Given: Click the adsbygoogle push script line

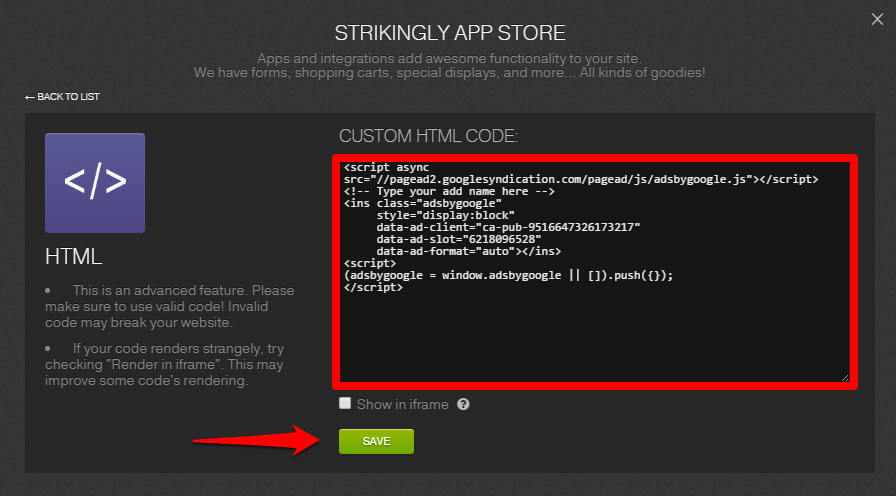Looking at the screenshot, I should (509, 275).
